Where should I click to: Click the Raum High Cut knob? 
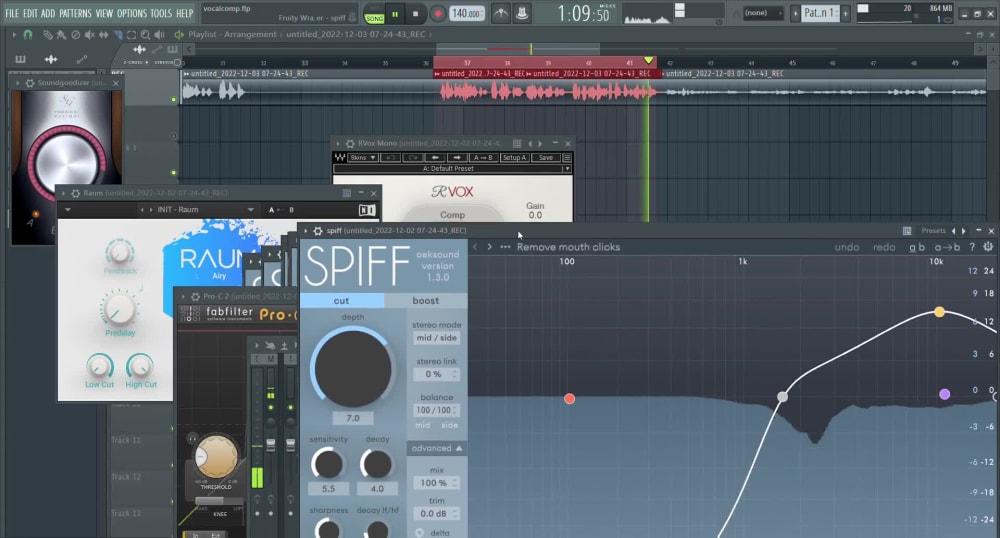[x=140, y=366]
